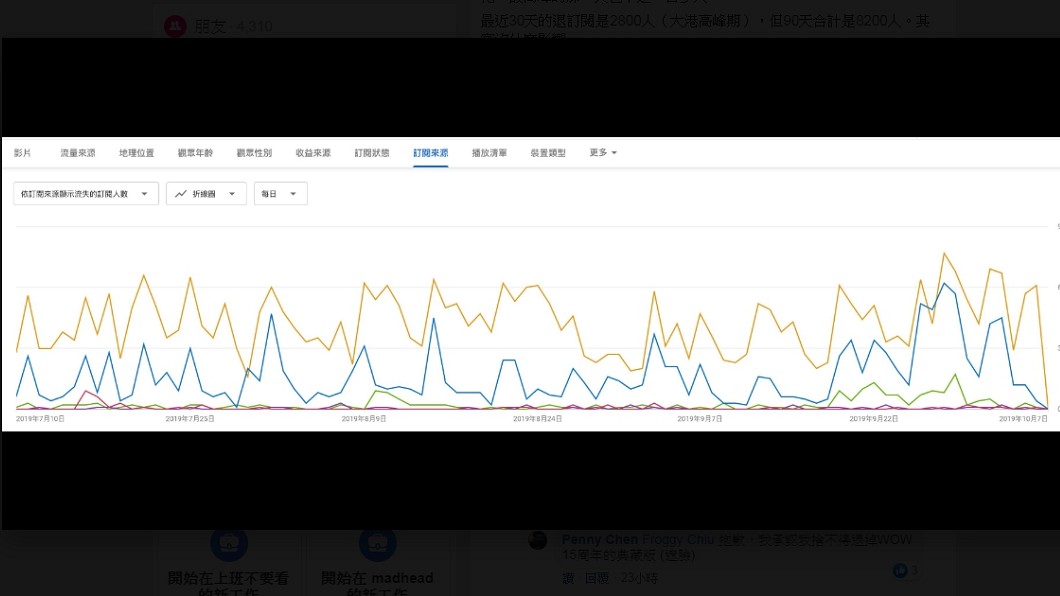This screenshot has height=596, width=1060.
Task: Open the 播放清單 tab
Action: [489, 153]
